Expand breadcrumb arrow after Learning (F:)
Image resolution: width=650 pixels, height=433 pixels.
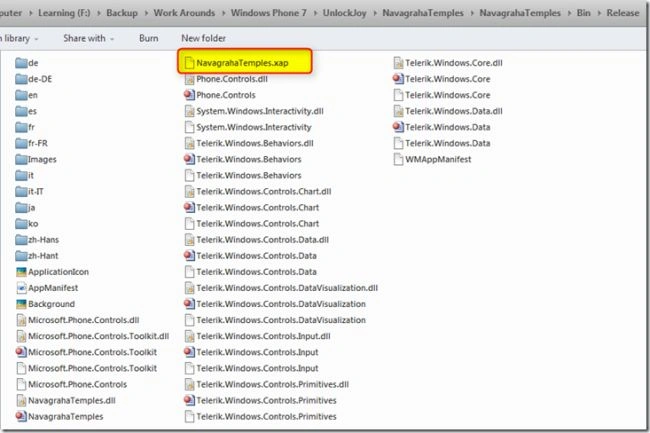(x=99, y=13)
